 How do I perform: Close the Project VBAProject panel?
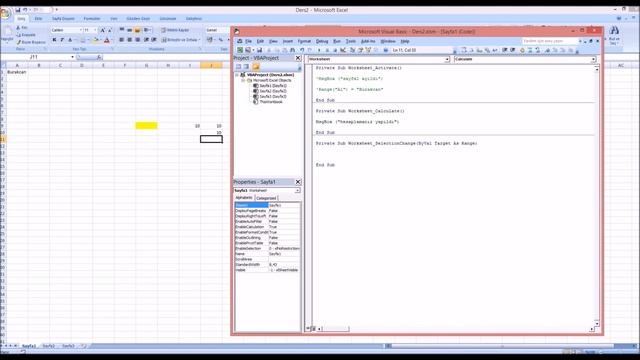[298, 58]
